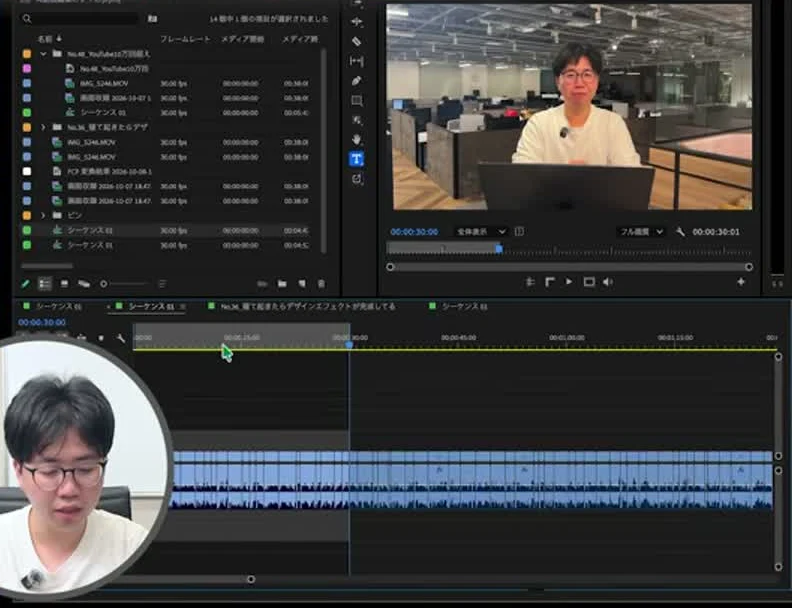Open sort icons menu in project panel footer
This screenshot has width=792, height=608.
point(162,284)
